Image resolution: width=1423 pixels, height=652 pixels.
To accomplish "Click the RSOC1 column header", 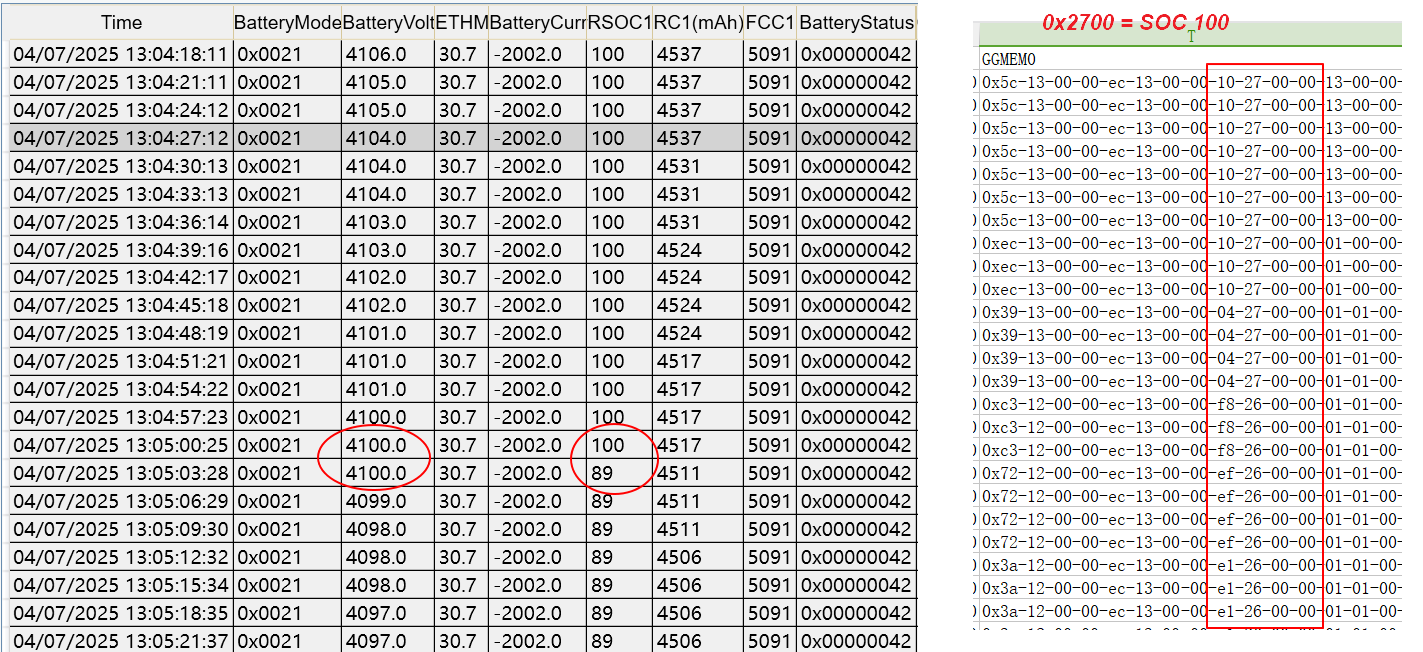I will pyautogui.click(x=619, y=23).
